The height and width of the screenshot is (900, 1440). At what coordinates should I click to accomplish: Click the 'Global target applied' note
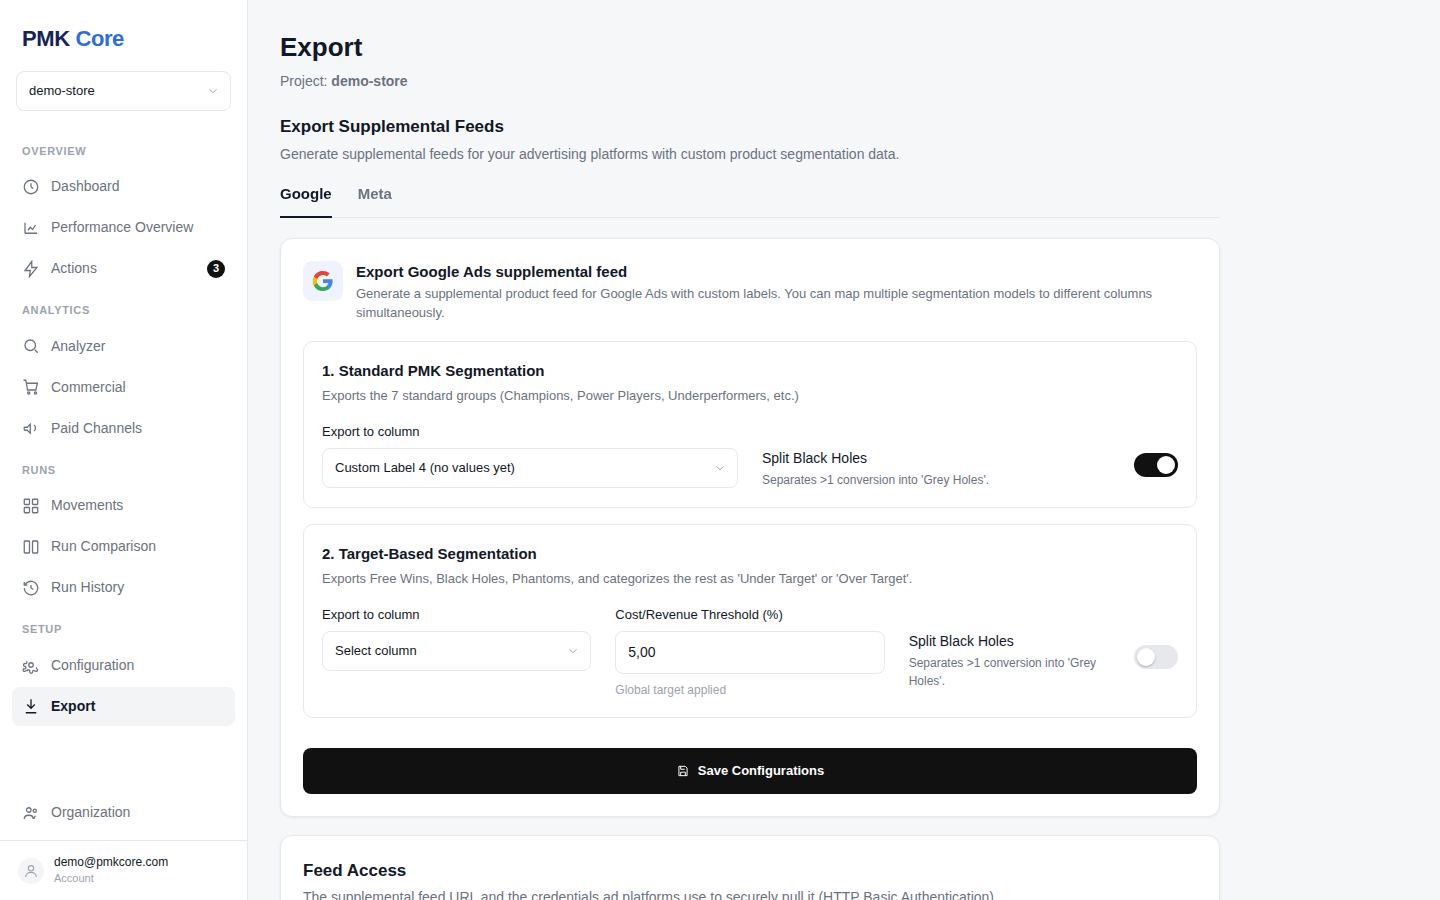tap(671, 690)
